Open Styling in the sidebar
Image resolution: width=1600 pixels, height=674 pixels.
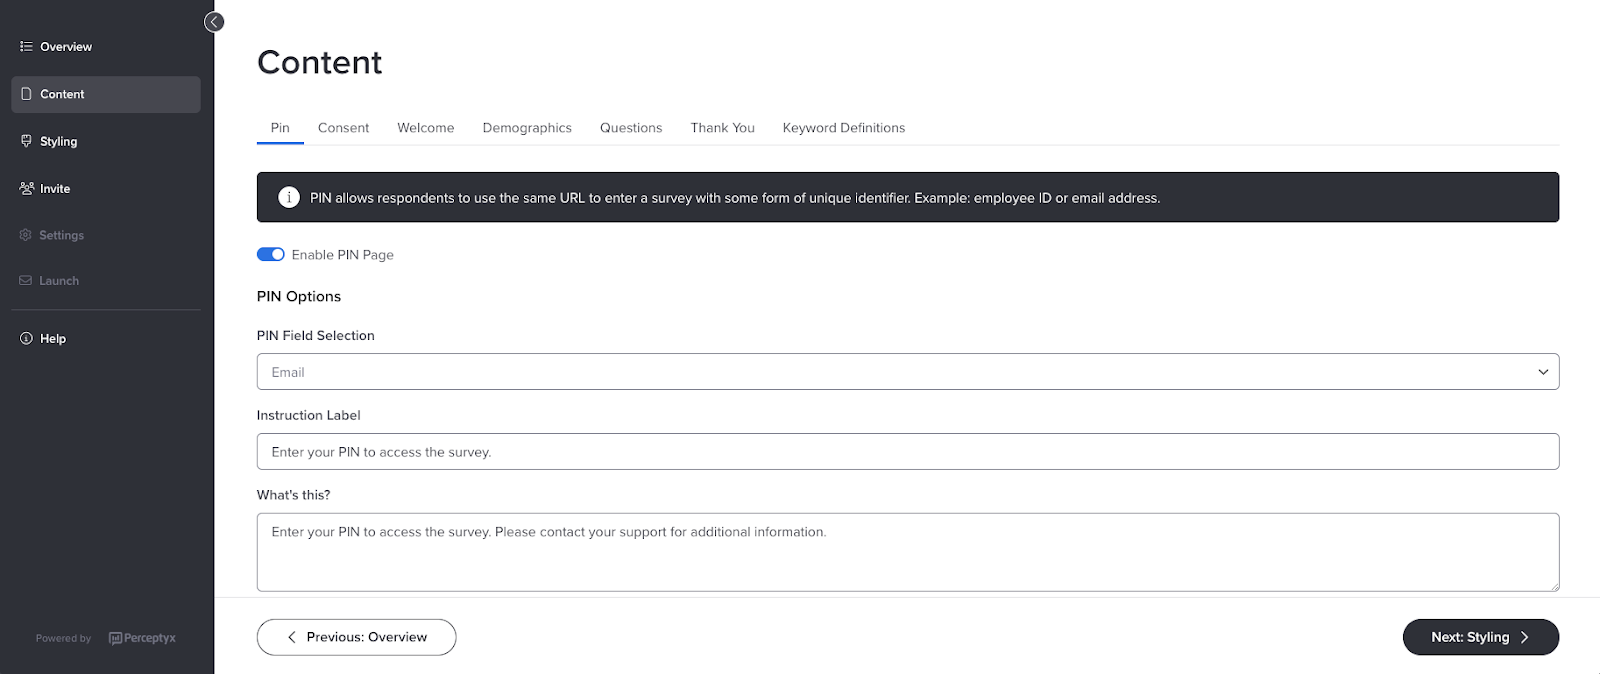(x=106, y=141)
